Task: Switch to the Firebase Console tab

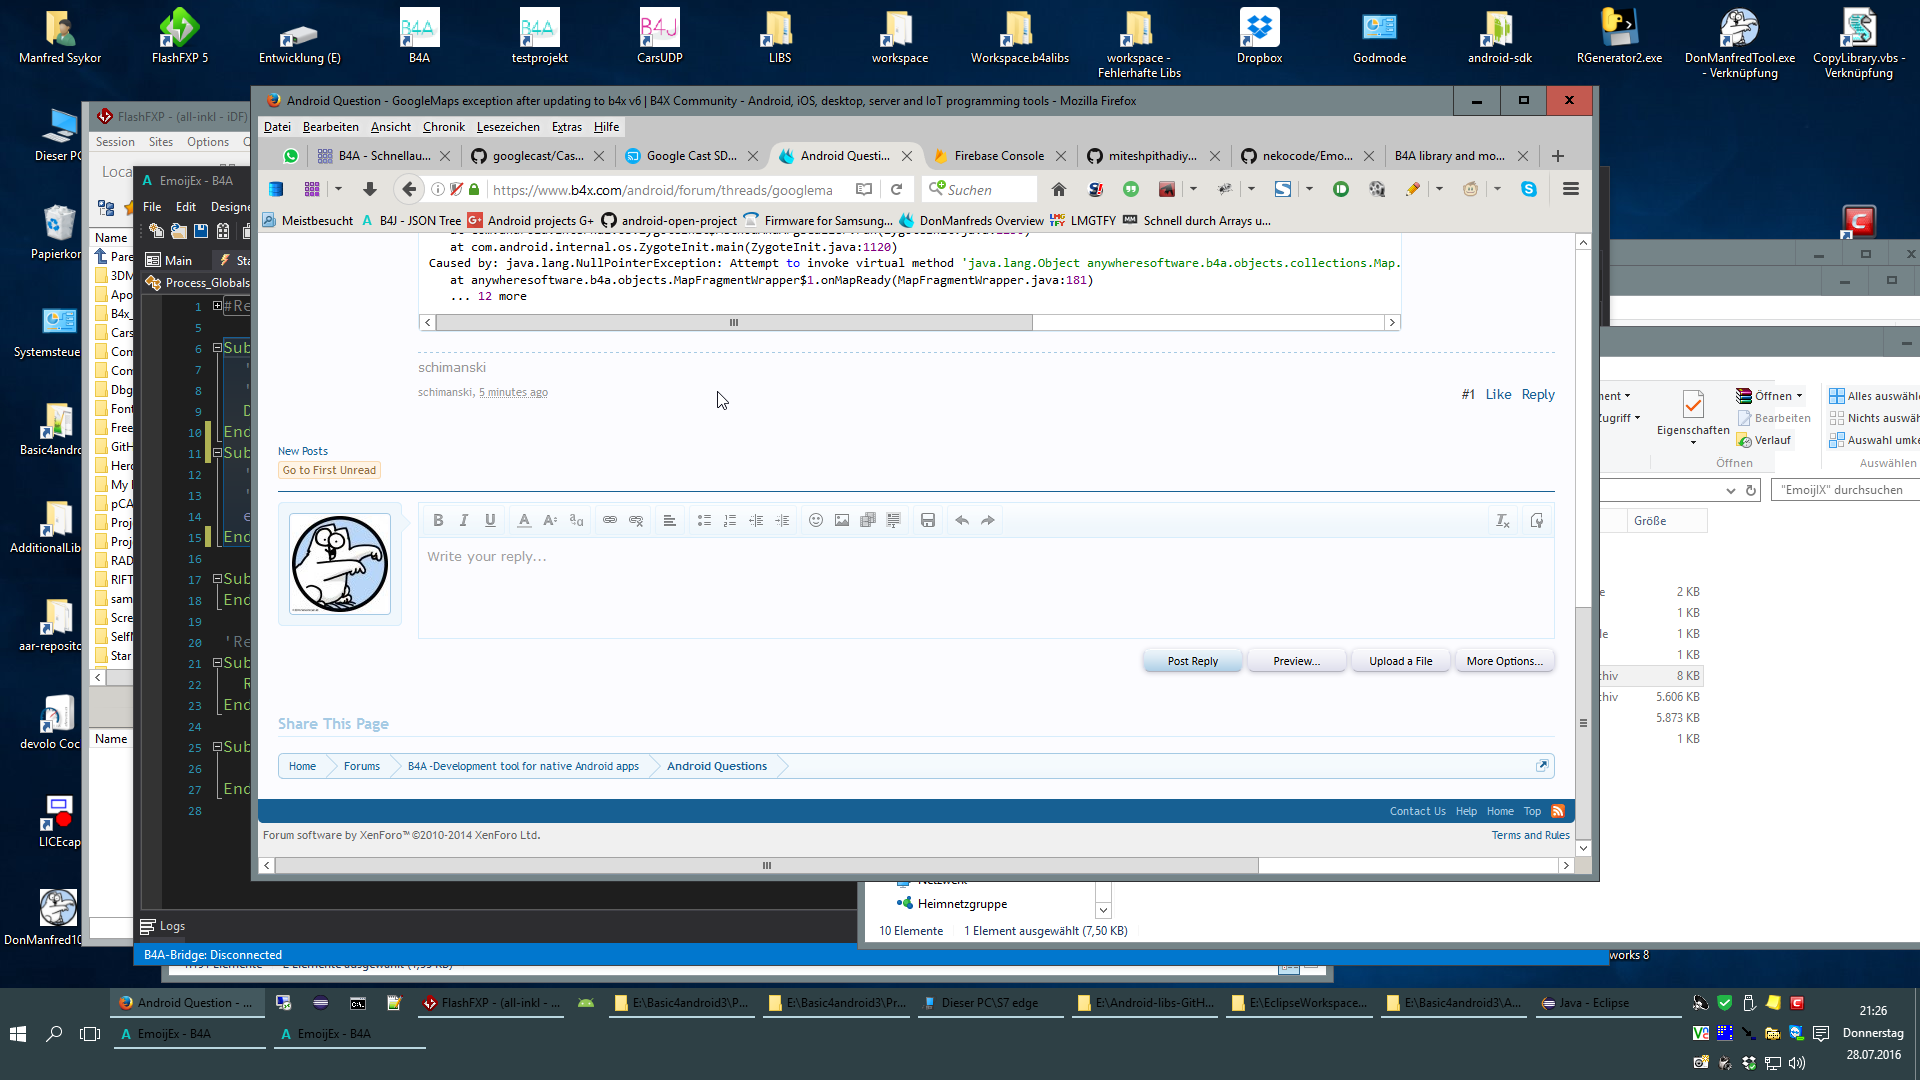Action: (998, 156)
